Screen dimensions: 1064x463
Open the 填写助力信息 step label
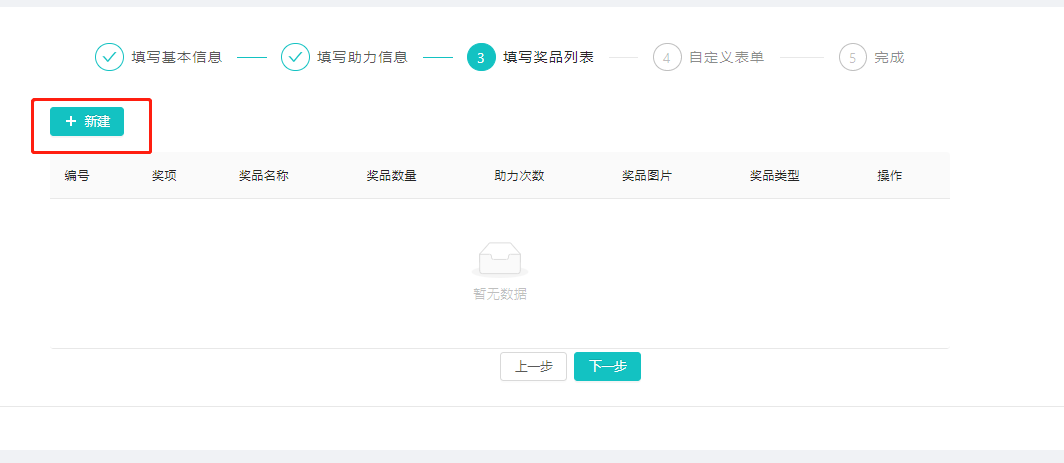pos(362,57)
